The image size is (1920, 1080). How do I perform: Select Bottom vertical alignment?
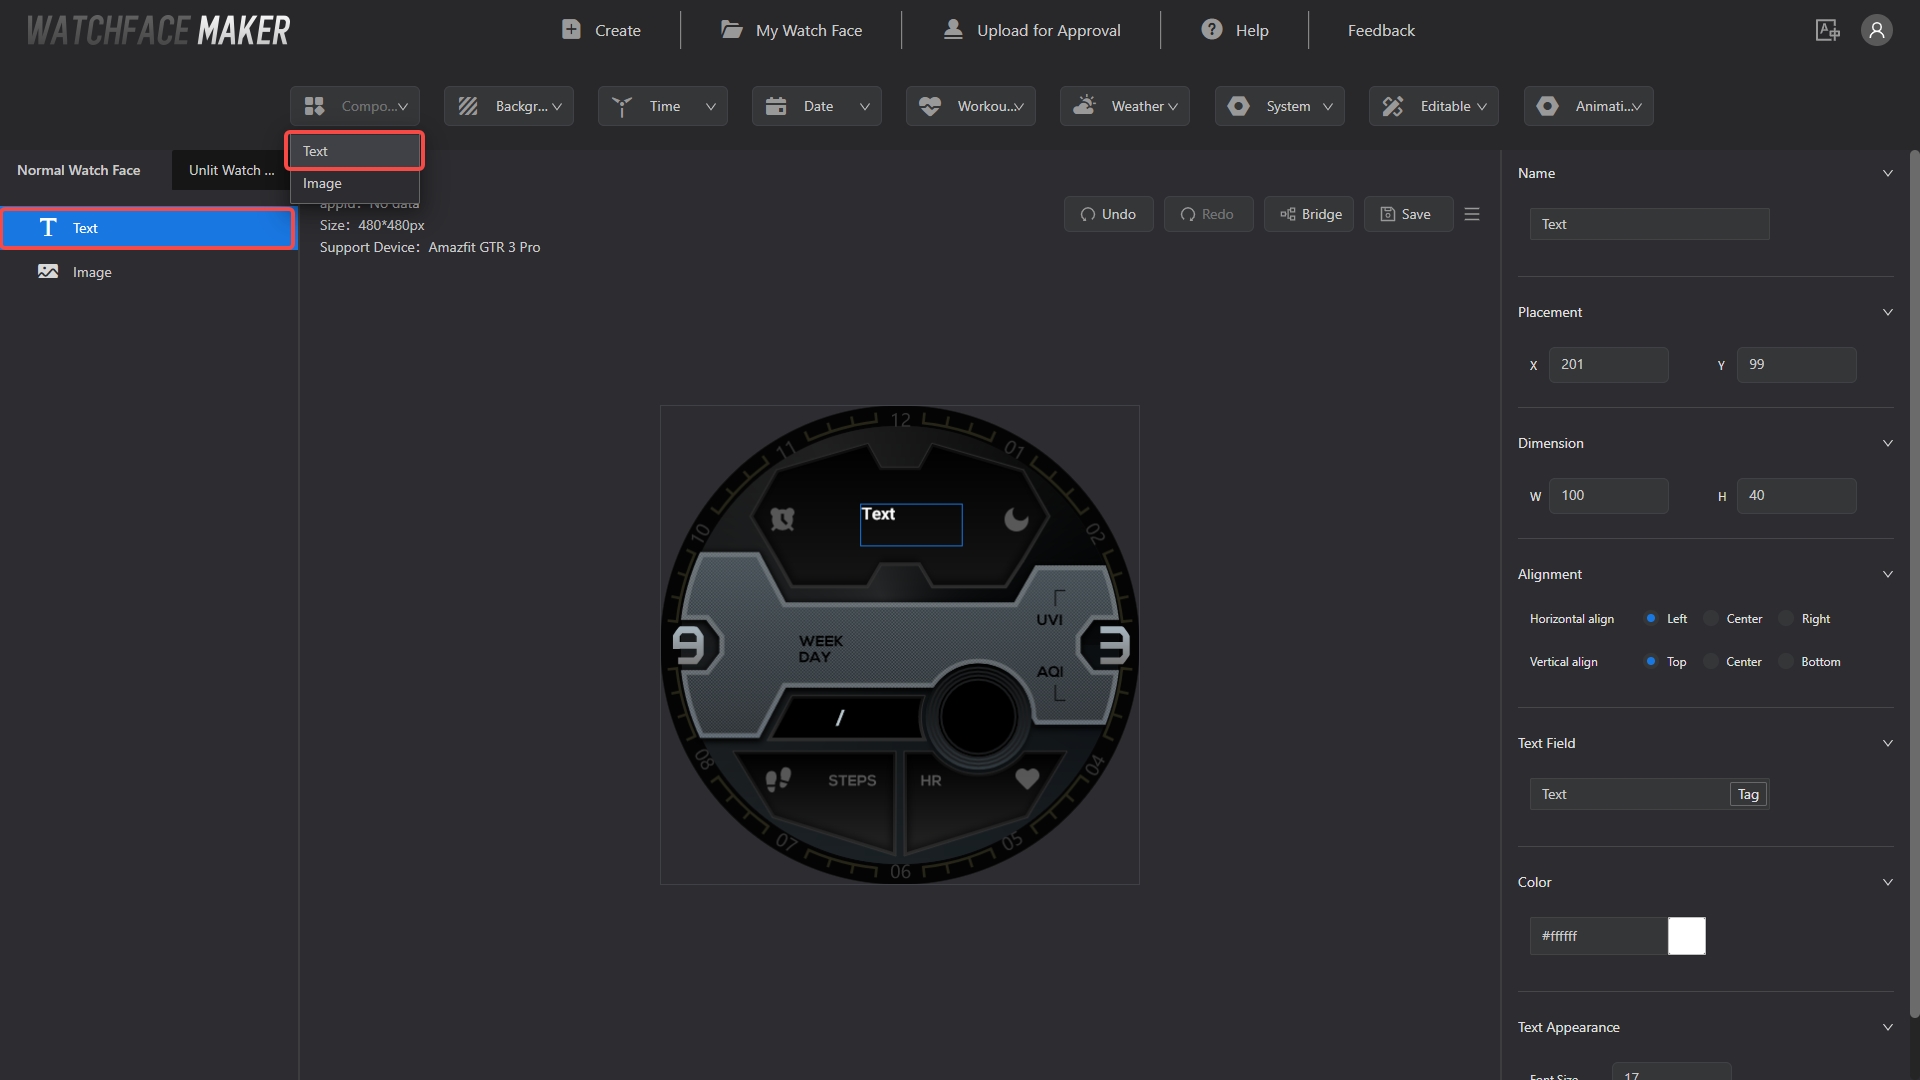coord(1786,662)
